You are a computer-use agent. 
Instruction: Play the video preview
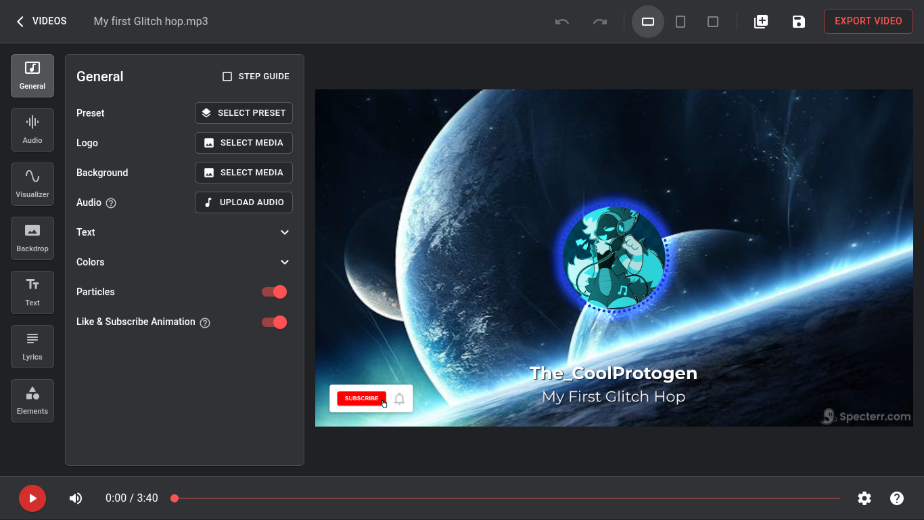(32, 498)
